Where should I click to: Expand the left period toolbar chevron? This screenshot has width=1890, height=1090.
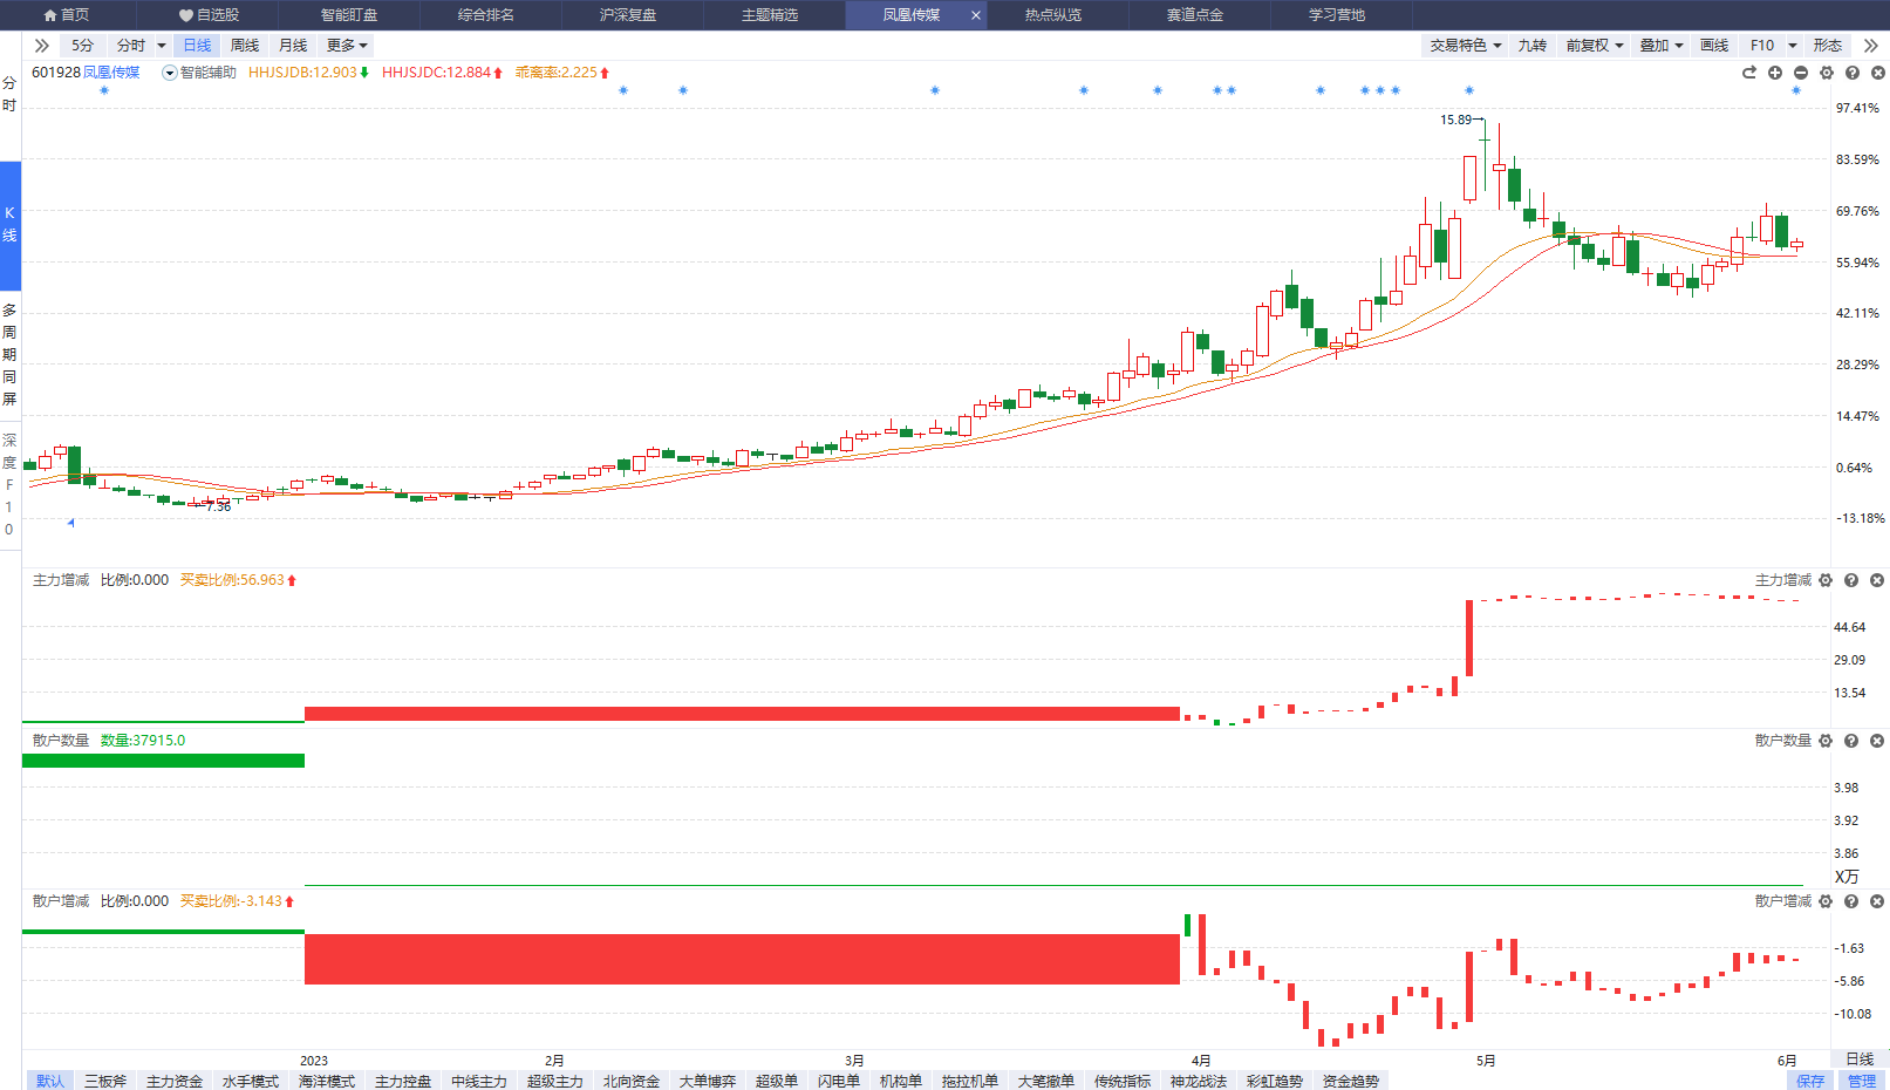click(x=41, y=45)
